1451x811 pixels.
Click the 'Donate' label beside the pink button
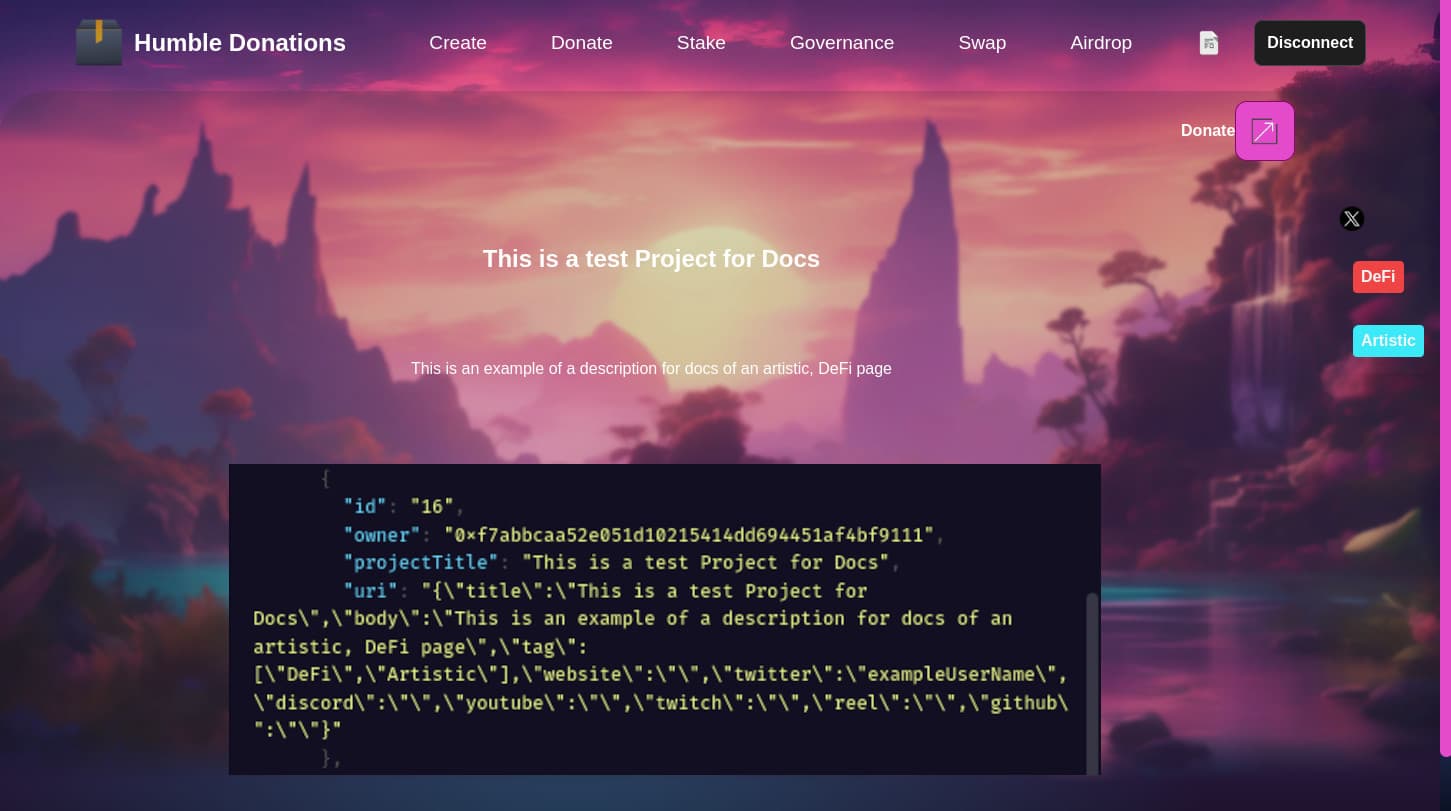1208,131
